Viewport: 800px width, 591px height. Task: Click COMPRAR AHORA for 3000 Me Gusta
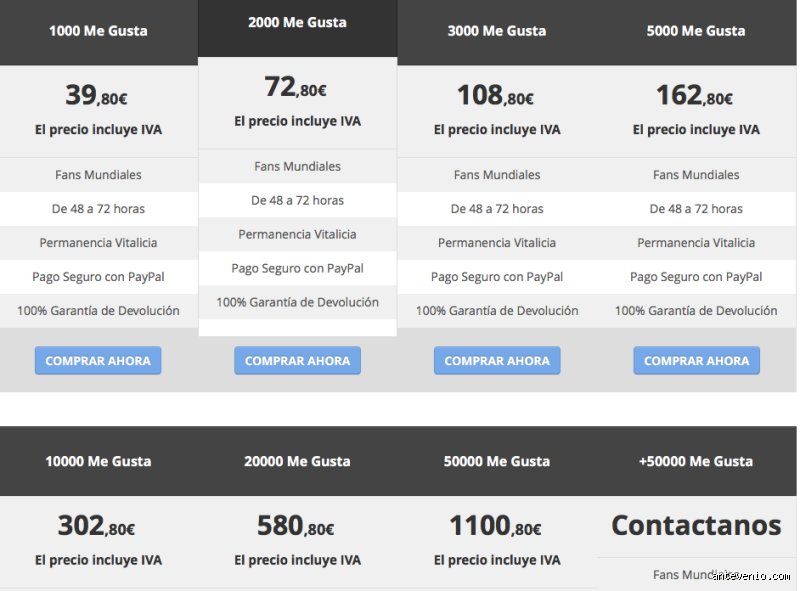[x=497, y=360]
